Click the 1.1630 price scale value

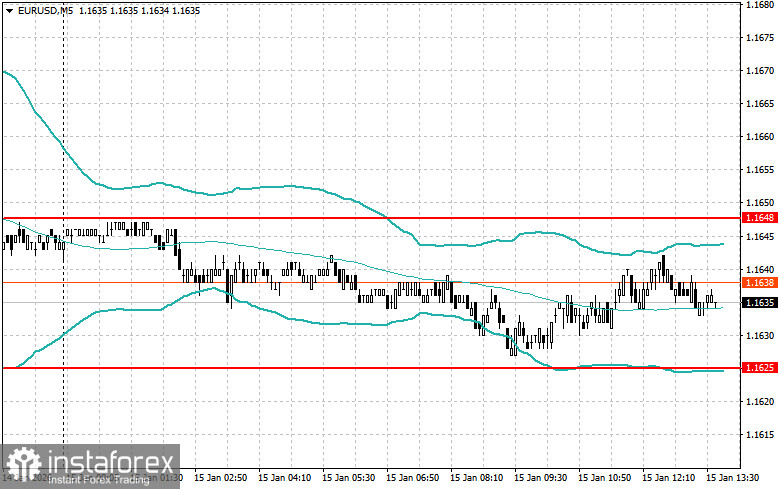[x=760, y=335]
